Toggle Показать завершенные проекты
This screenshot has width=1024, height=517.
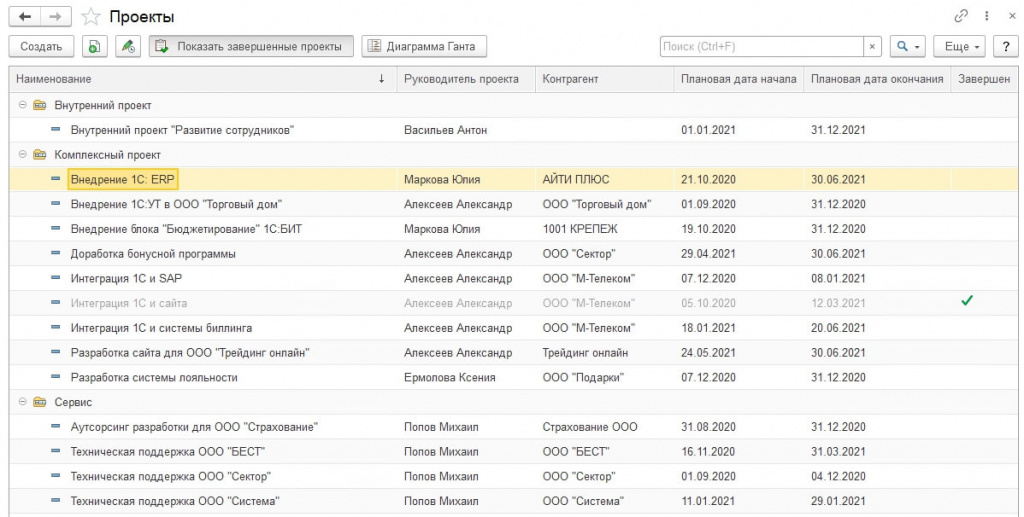251,46
